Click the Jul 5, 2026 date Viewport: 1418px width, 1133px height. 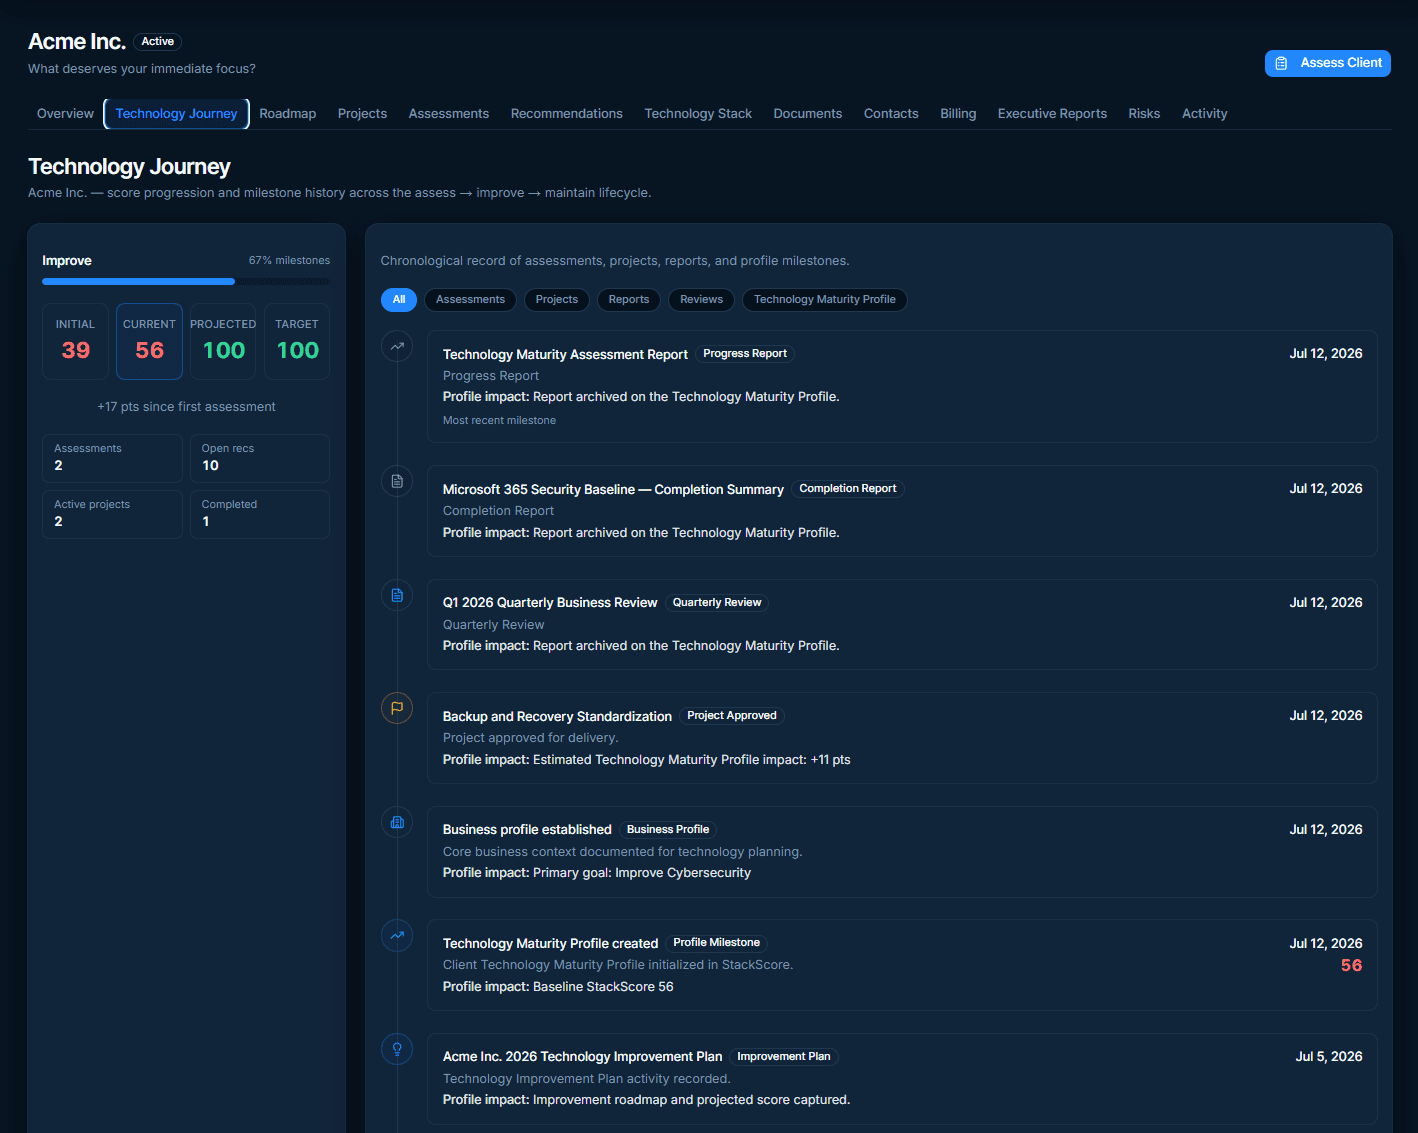coord(1329,1057)
